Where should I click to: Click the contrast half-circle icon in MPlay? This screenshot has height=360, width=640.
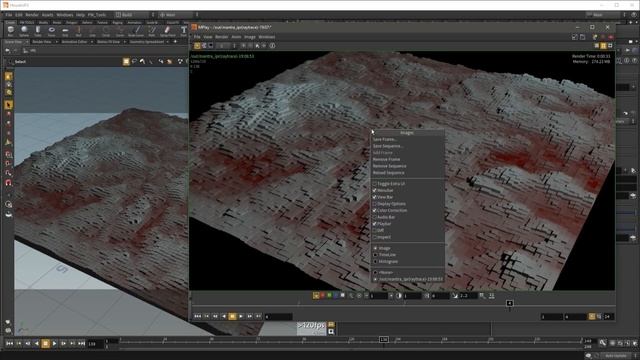399,296
